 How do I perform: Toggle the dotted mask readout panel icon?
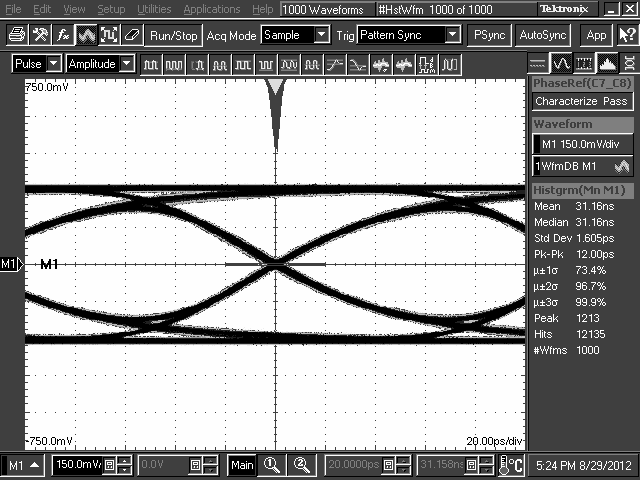coord(584,64)
